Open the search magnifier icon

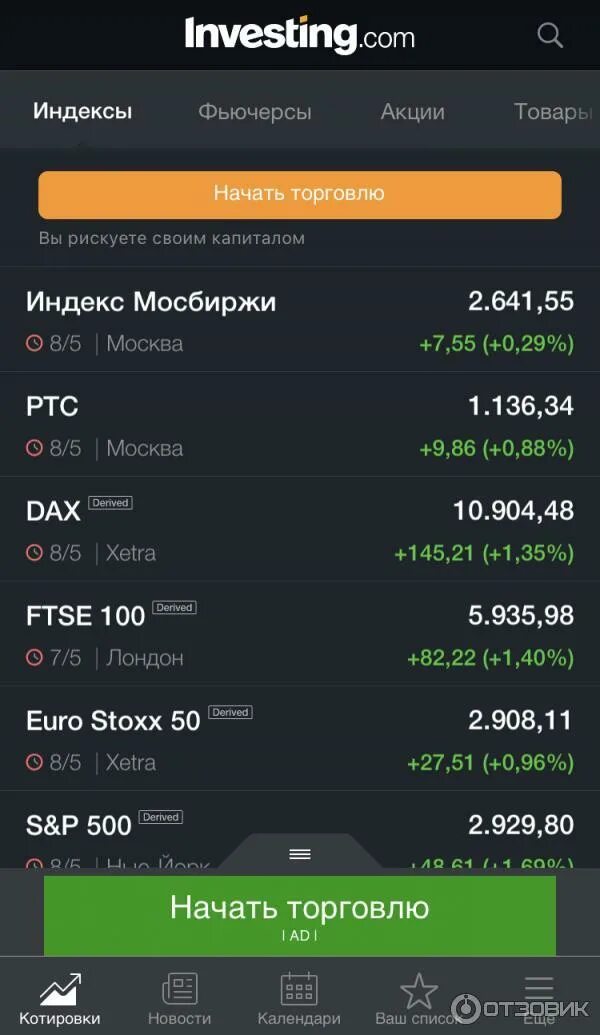coord(550,34)
